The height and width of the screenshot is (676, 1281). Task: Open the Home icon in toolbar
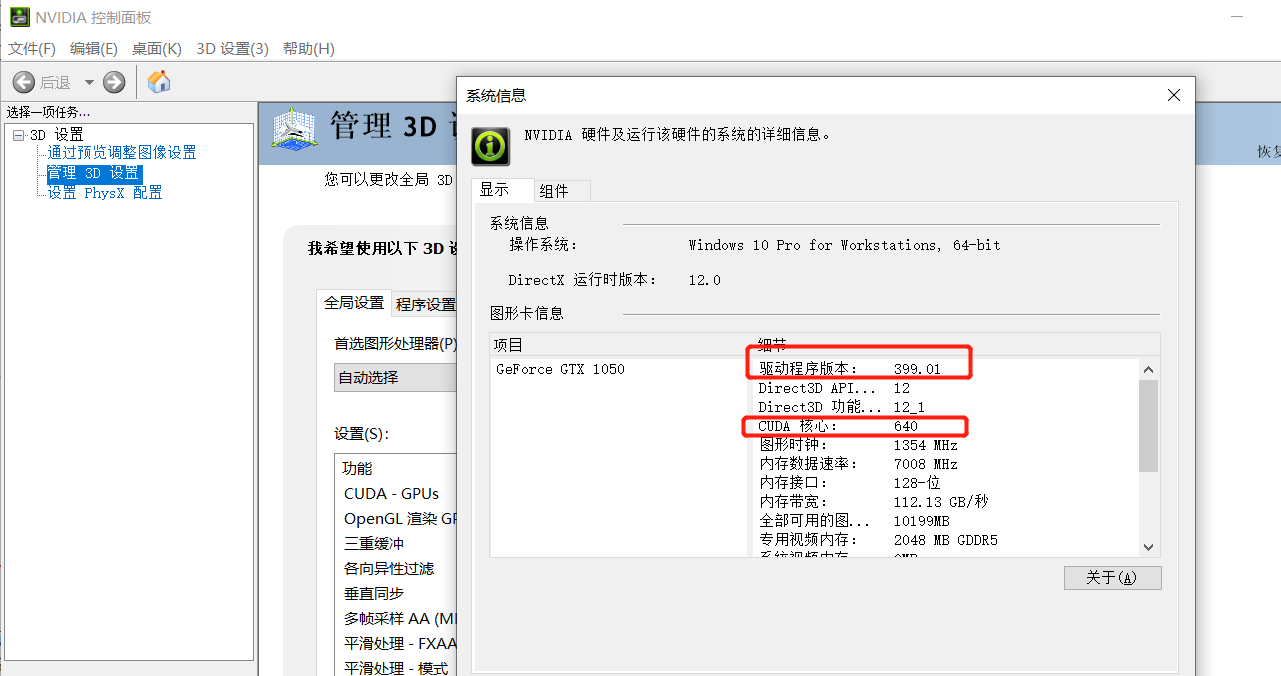point(159,82)
